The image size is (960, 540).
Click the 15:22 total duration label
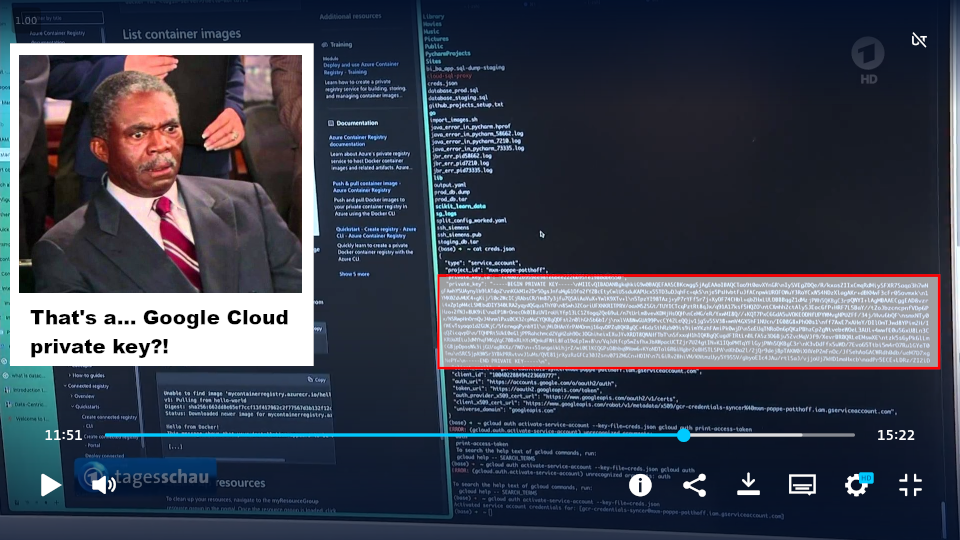[895, 435]
